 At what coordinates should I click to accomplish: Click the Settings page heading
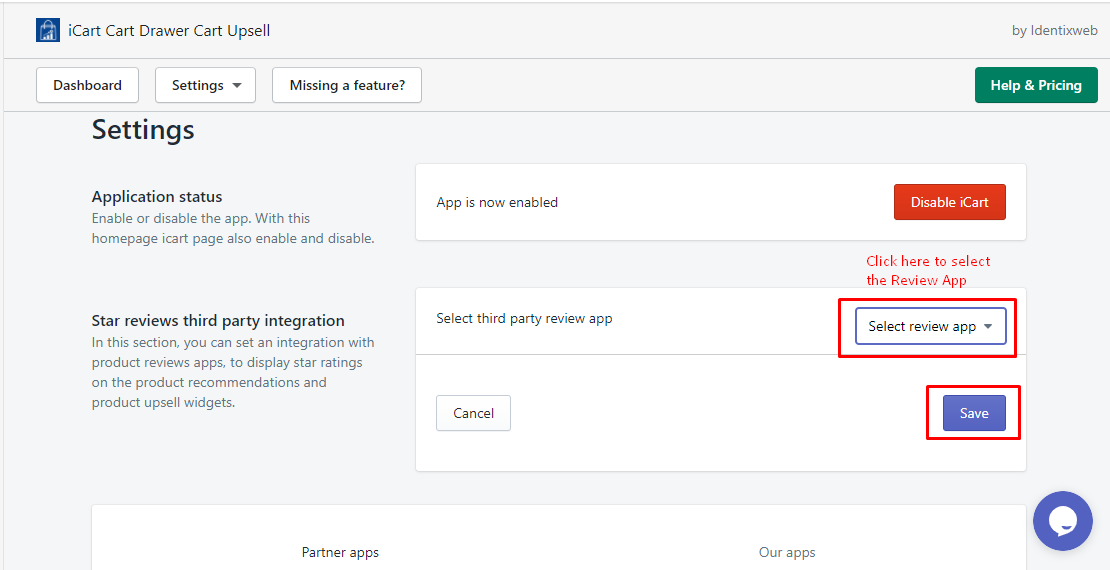click(143, 130)
